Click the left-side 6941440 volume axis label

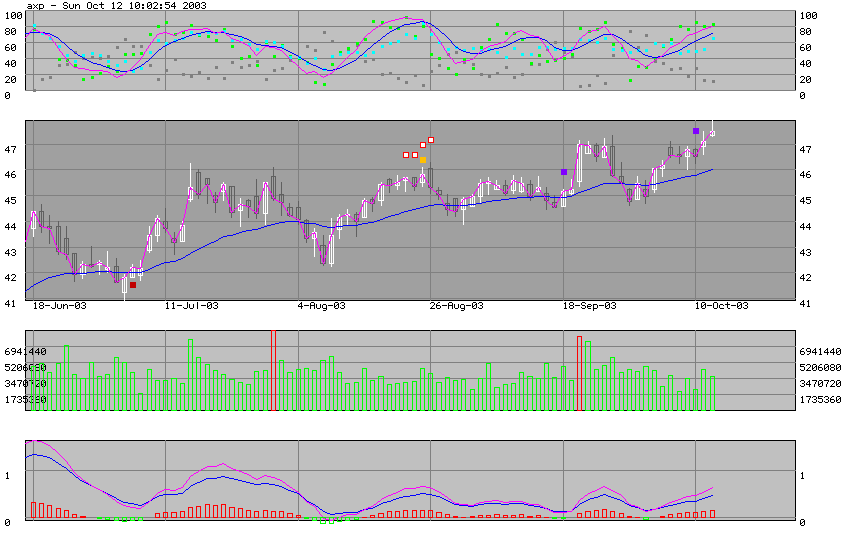(26, 352)
